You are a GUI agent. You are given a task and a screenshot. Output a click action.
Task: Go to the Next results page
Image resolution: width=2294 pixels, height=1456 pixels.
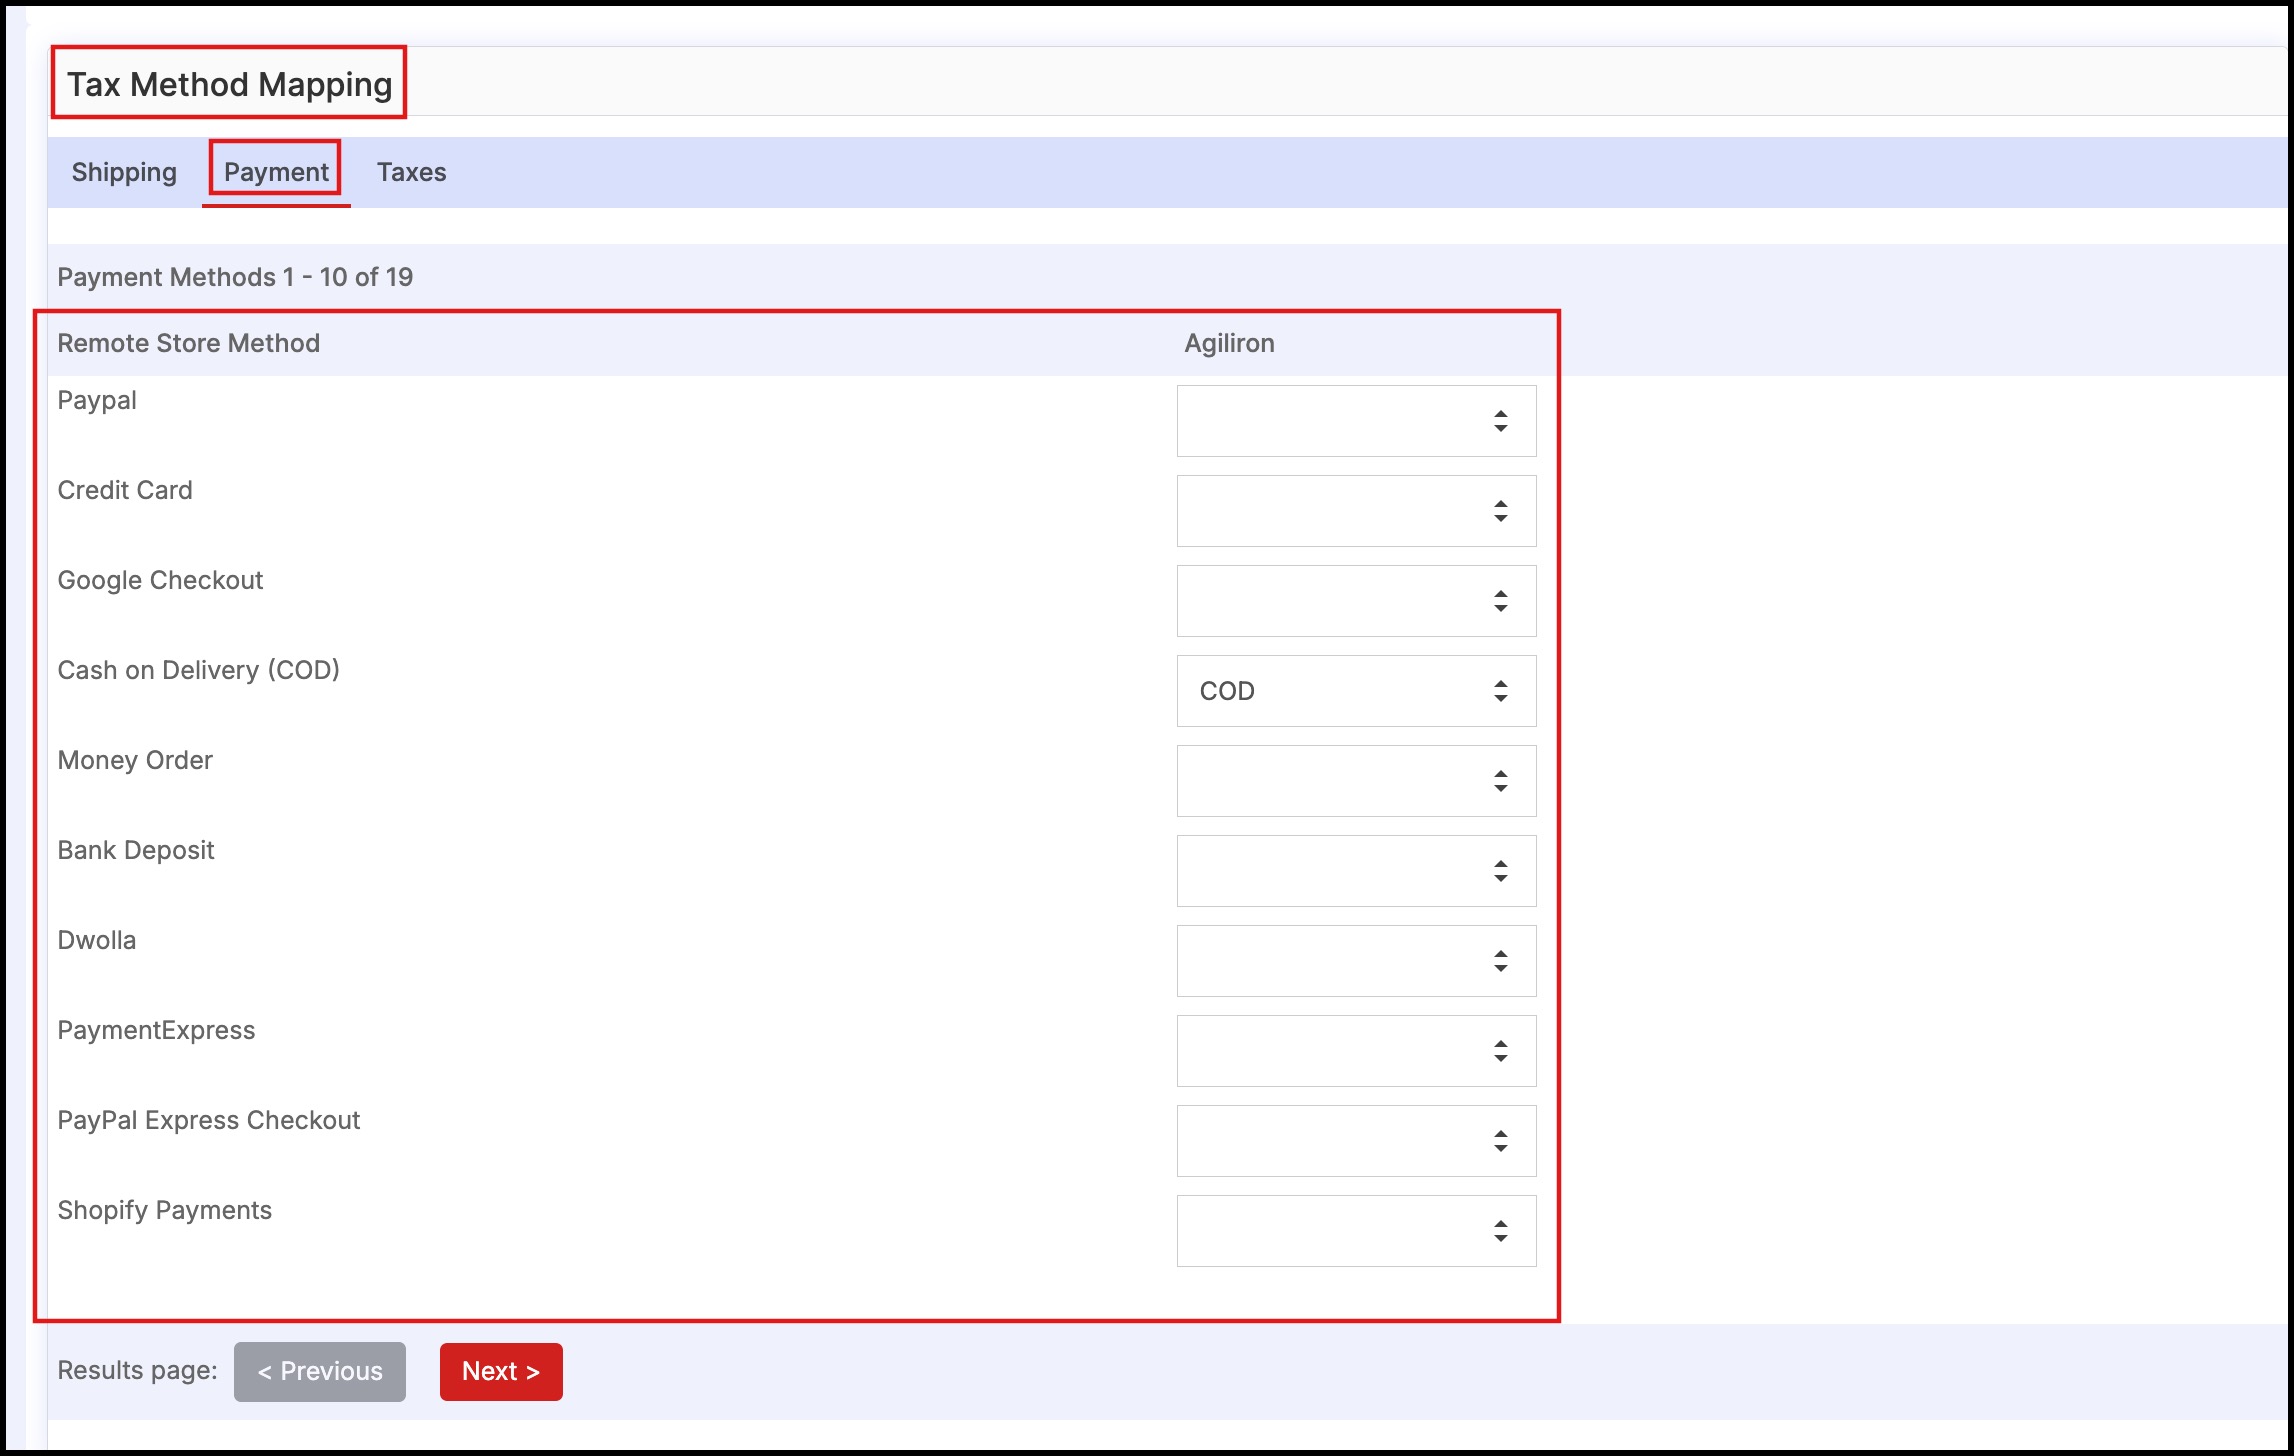click(501, 1371)
